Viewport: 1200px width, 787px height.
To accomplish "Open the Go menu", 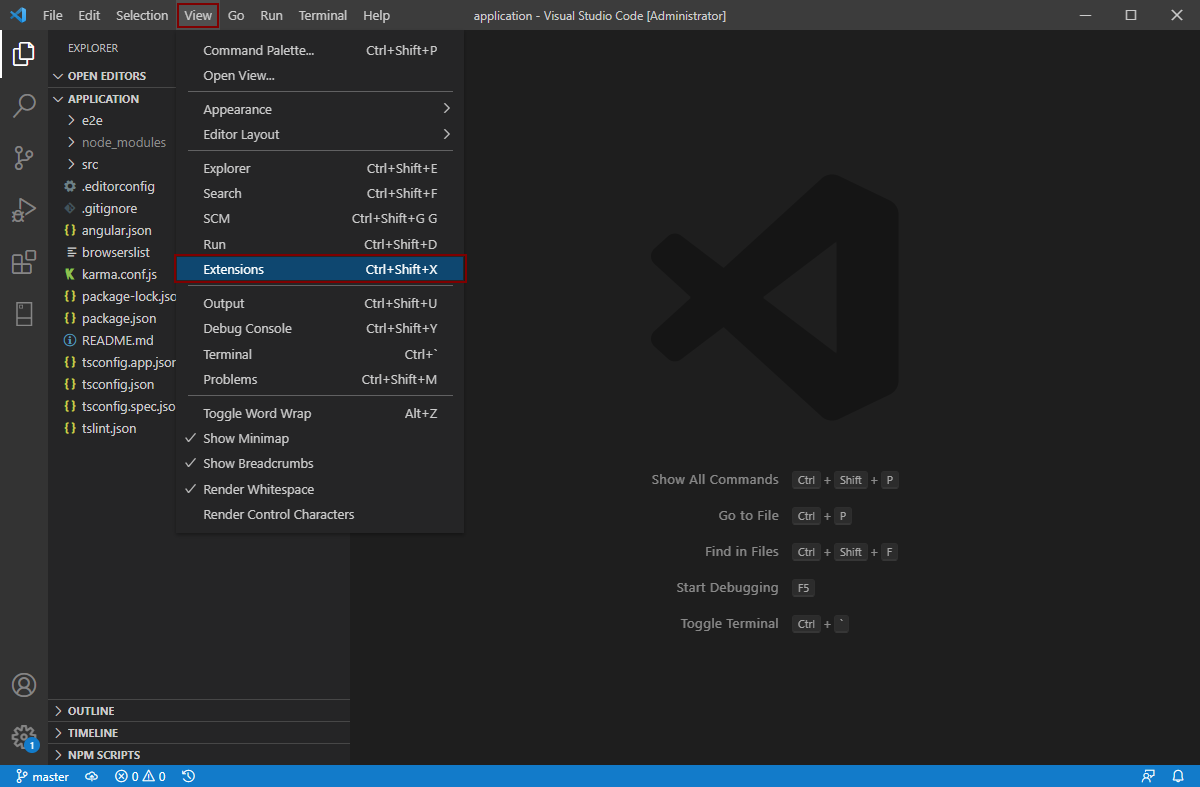I will click(x=236, y=15).
